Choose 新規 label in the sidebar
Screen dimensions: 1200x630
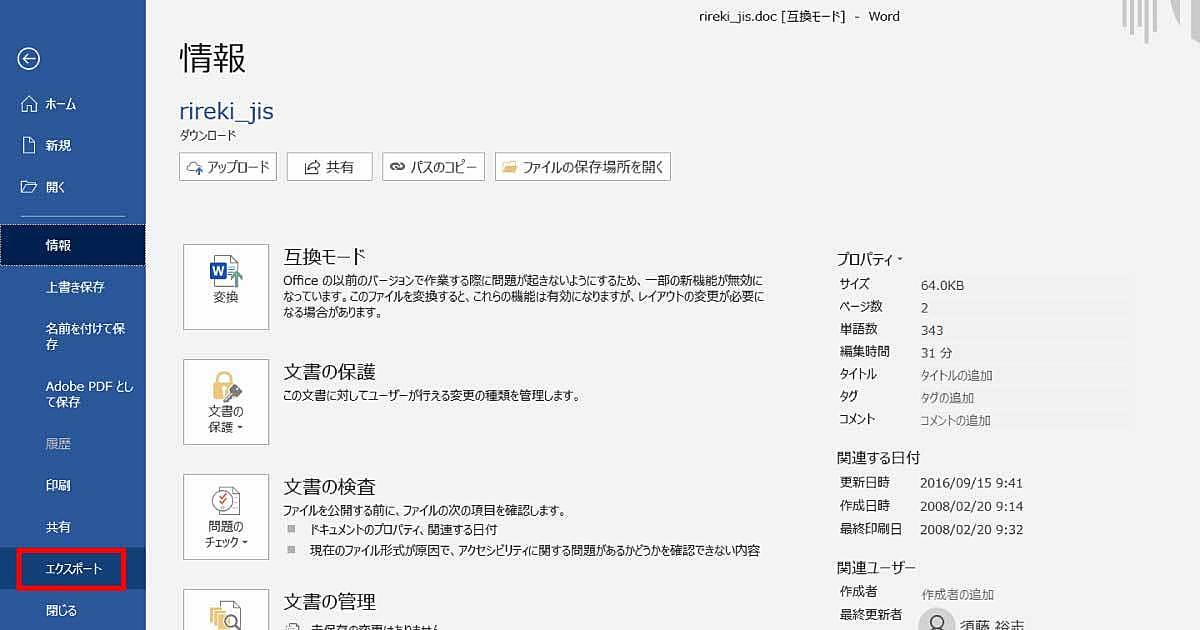58,145
